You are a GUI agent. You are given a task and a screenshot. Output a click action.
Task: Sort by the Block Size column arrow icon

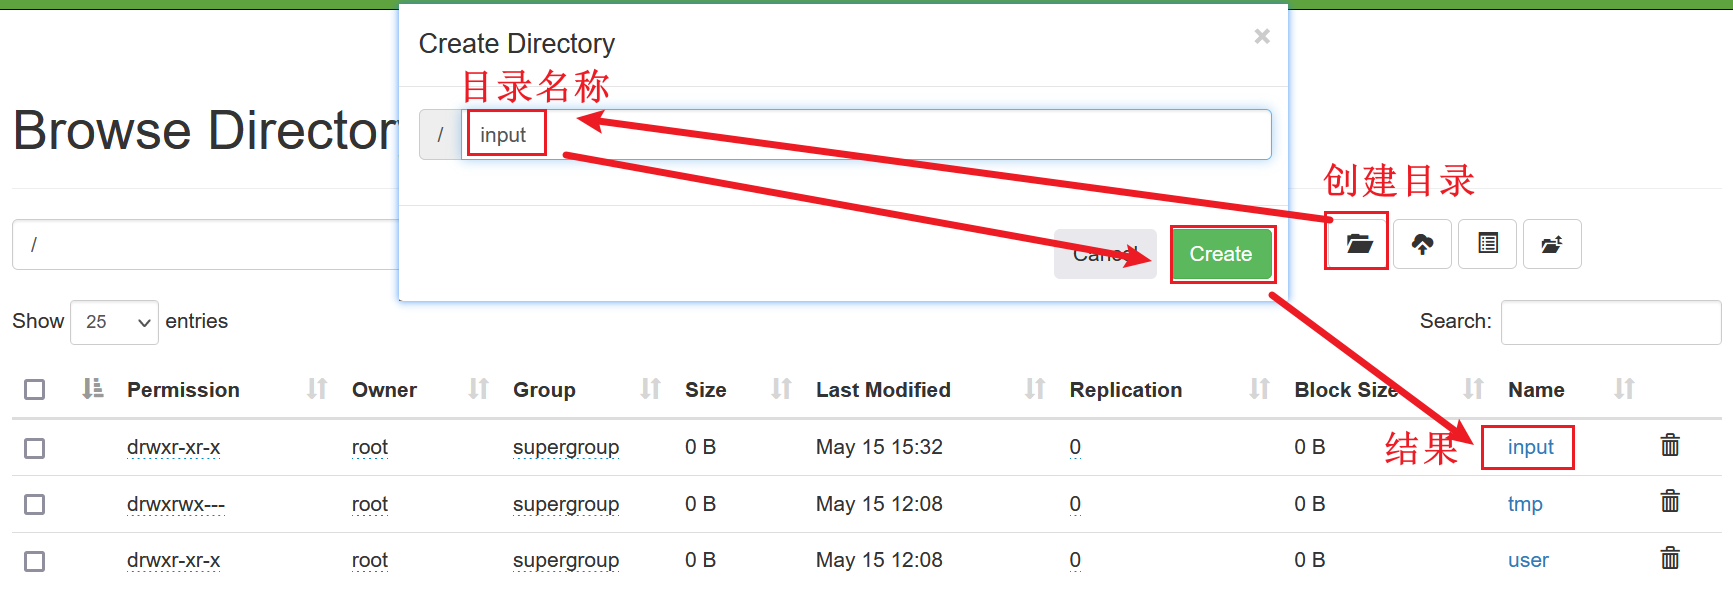coord(1474,389)
